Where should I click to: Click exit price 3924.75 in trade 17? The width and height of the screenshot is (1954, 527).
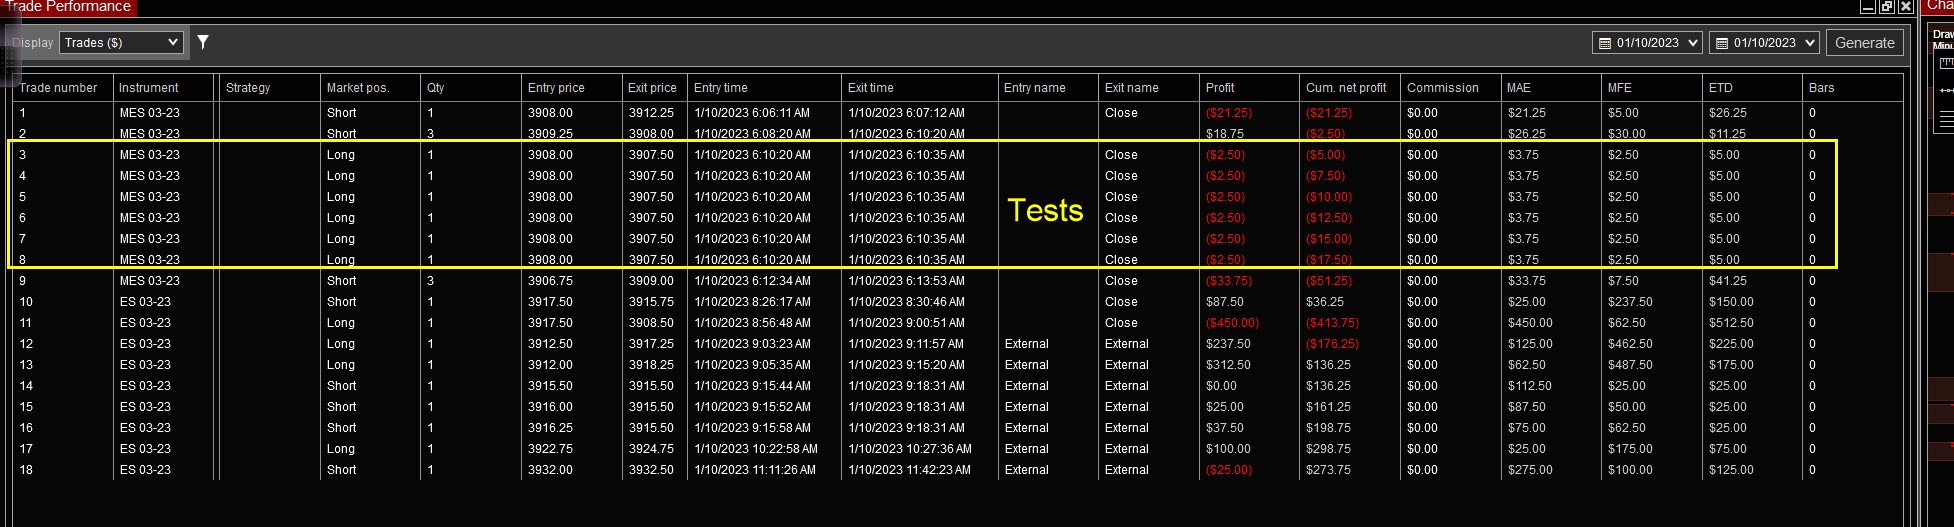pyautogui.click(x=651, y=449)
